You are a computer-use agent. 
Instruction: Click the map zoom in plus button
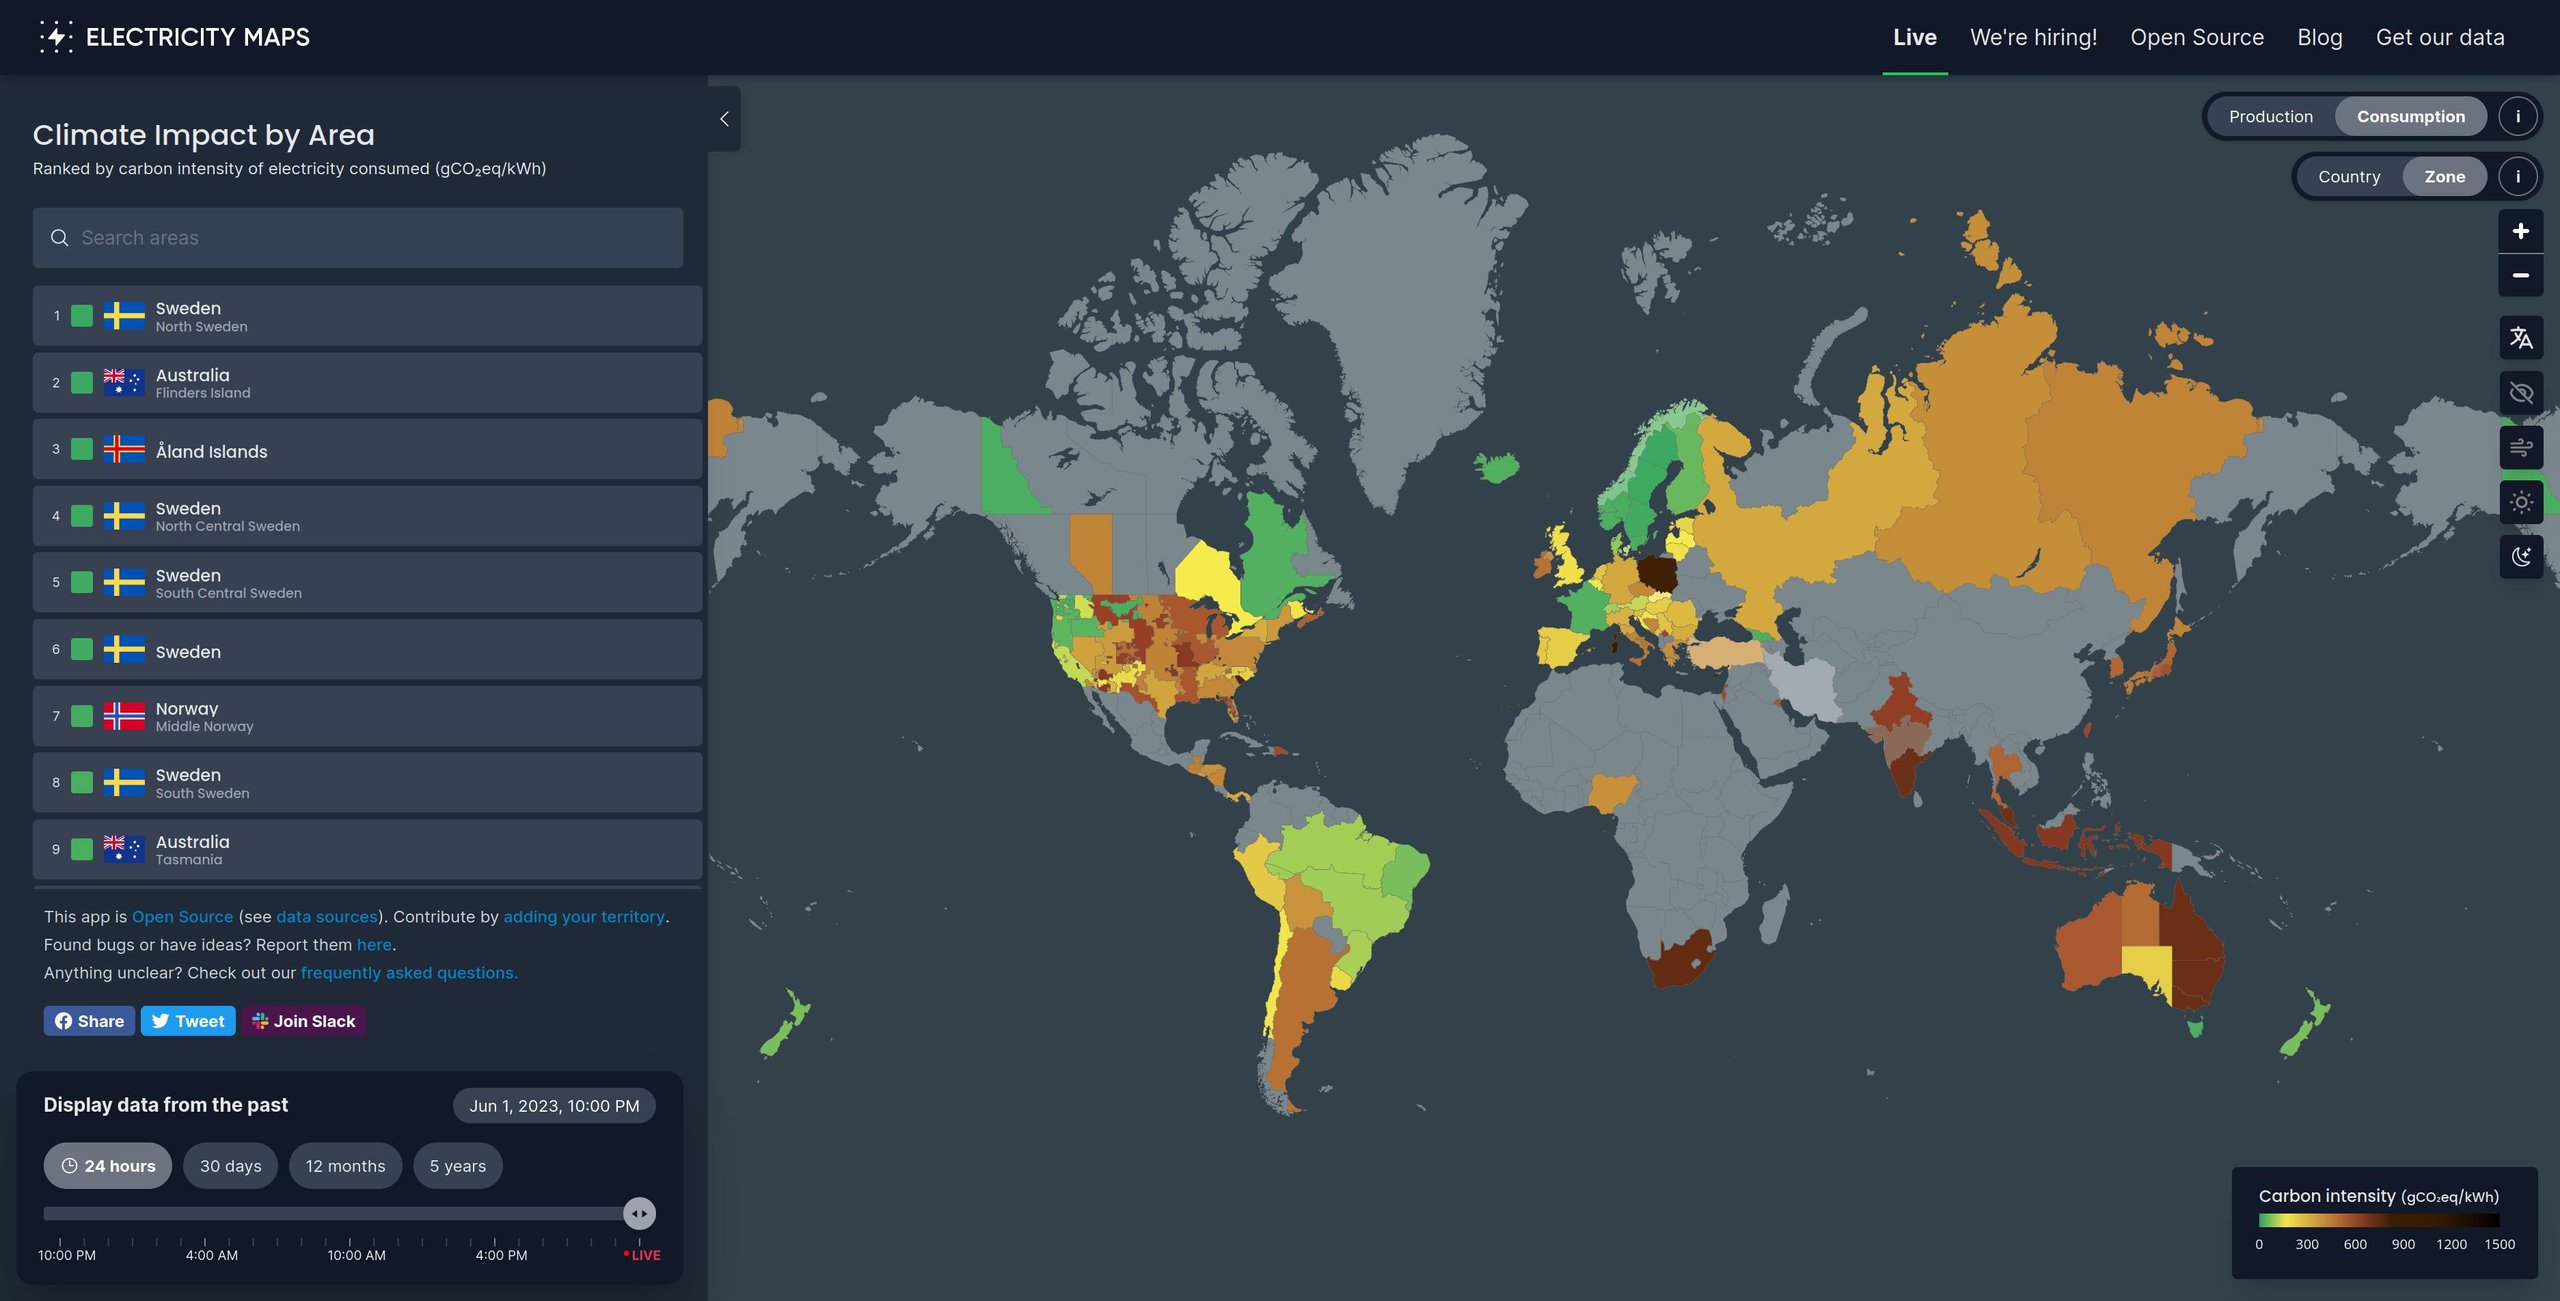point(2520,231)
